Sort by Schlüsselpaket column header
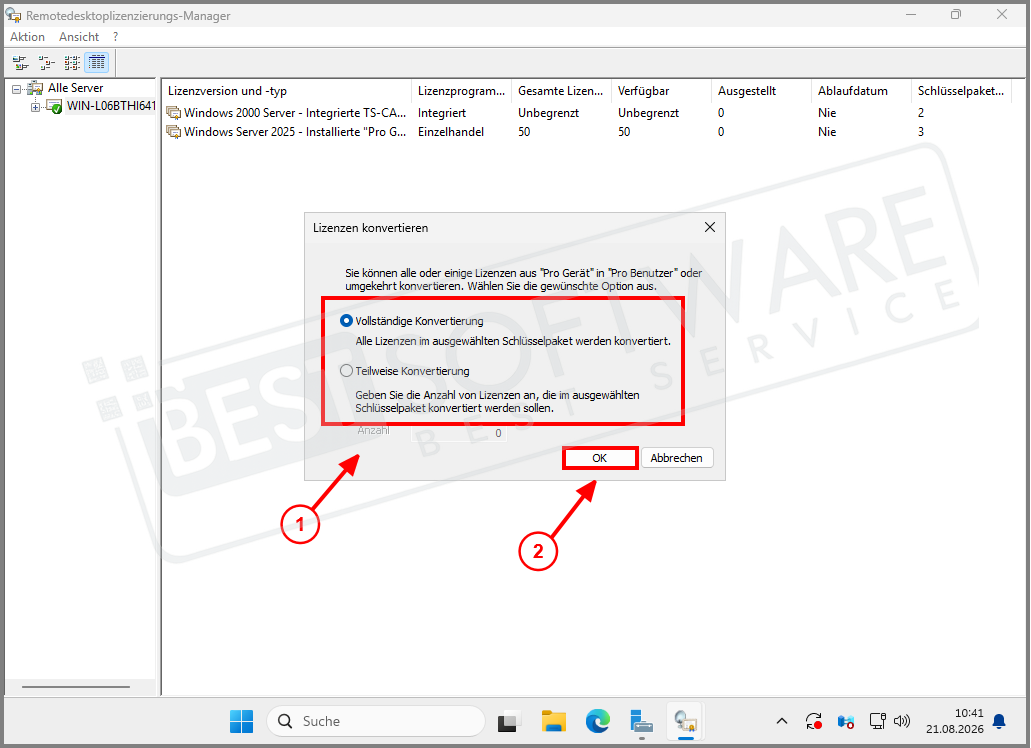Screen dimensions: 1031x748 [x=962, y=91]
